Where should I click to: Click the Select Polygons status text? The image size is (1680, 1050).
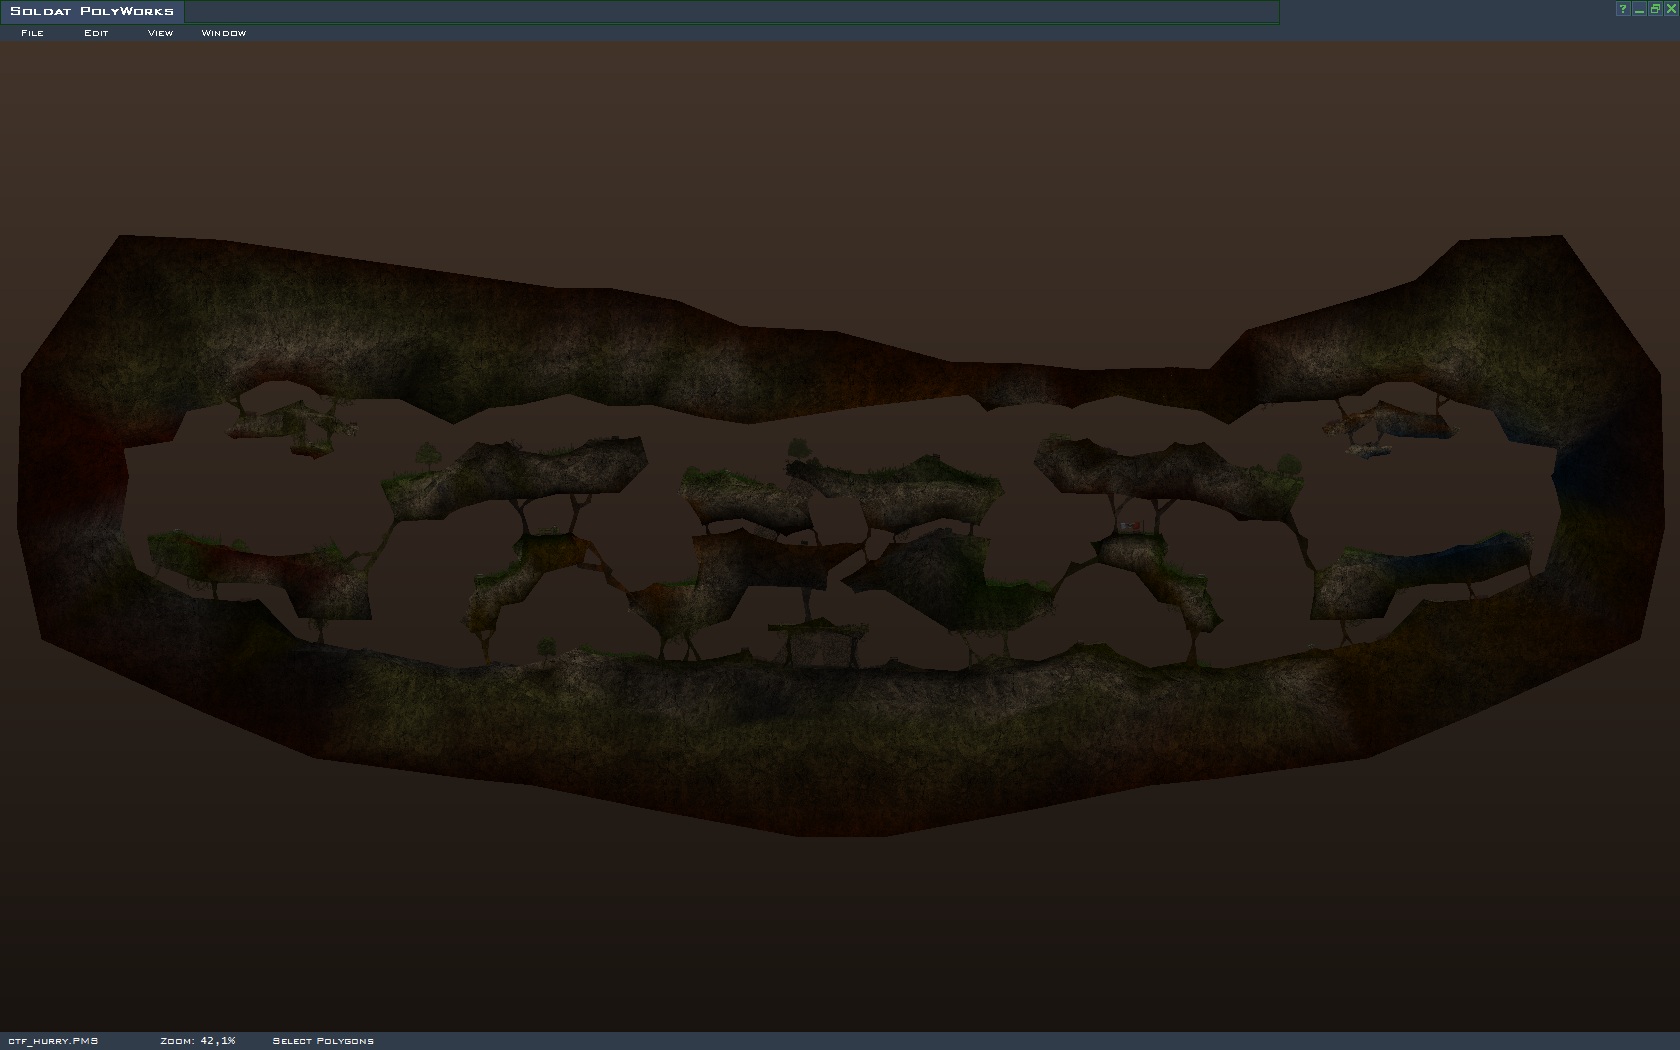(x=323, y=1041)
